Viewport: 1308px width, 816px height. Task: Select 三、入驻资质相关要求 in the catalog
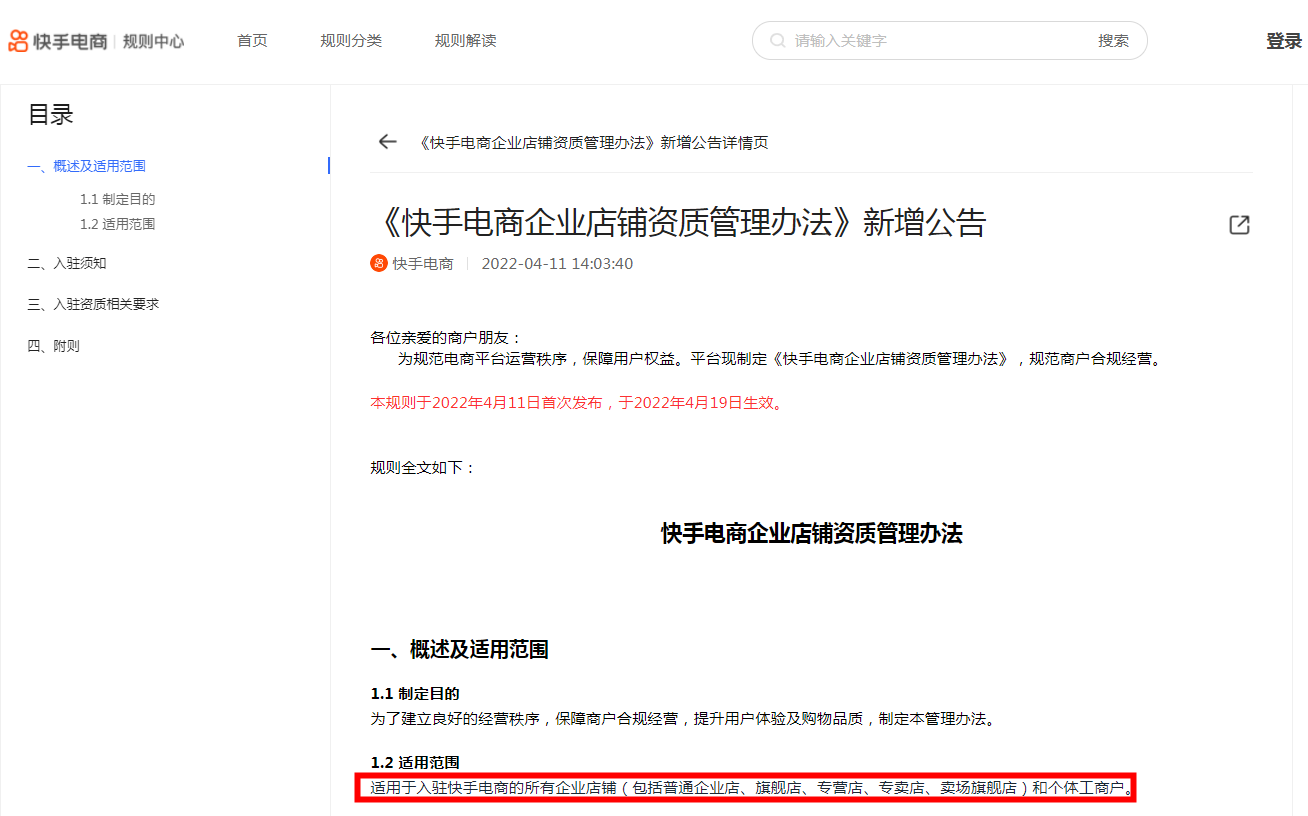pyautogui.click(x=93, y=304)
